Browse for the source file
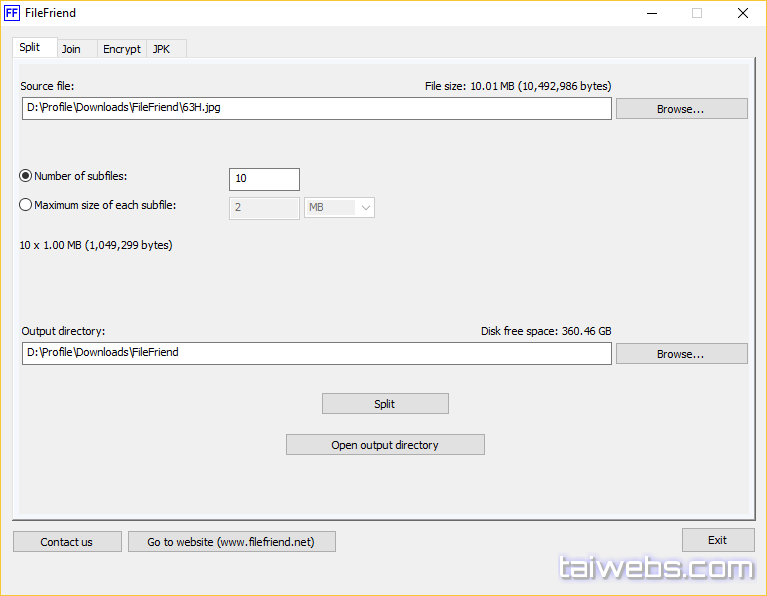Image resolution: width=767 pixels, height=596 pixels. (x=681, y=109)
